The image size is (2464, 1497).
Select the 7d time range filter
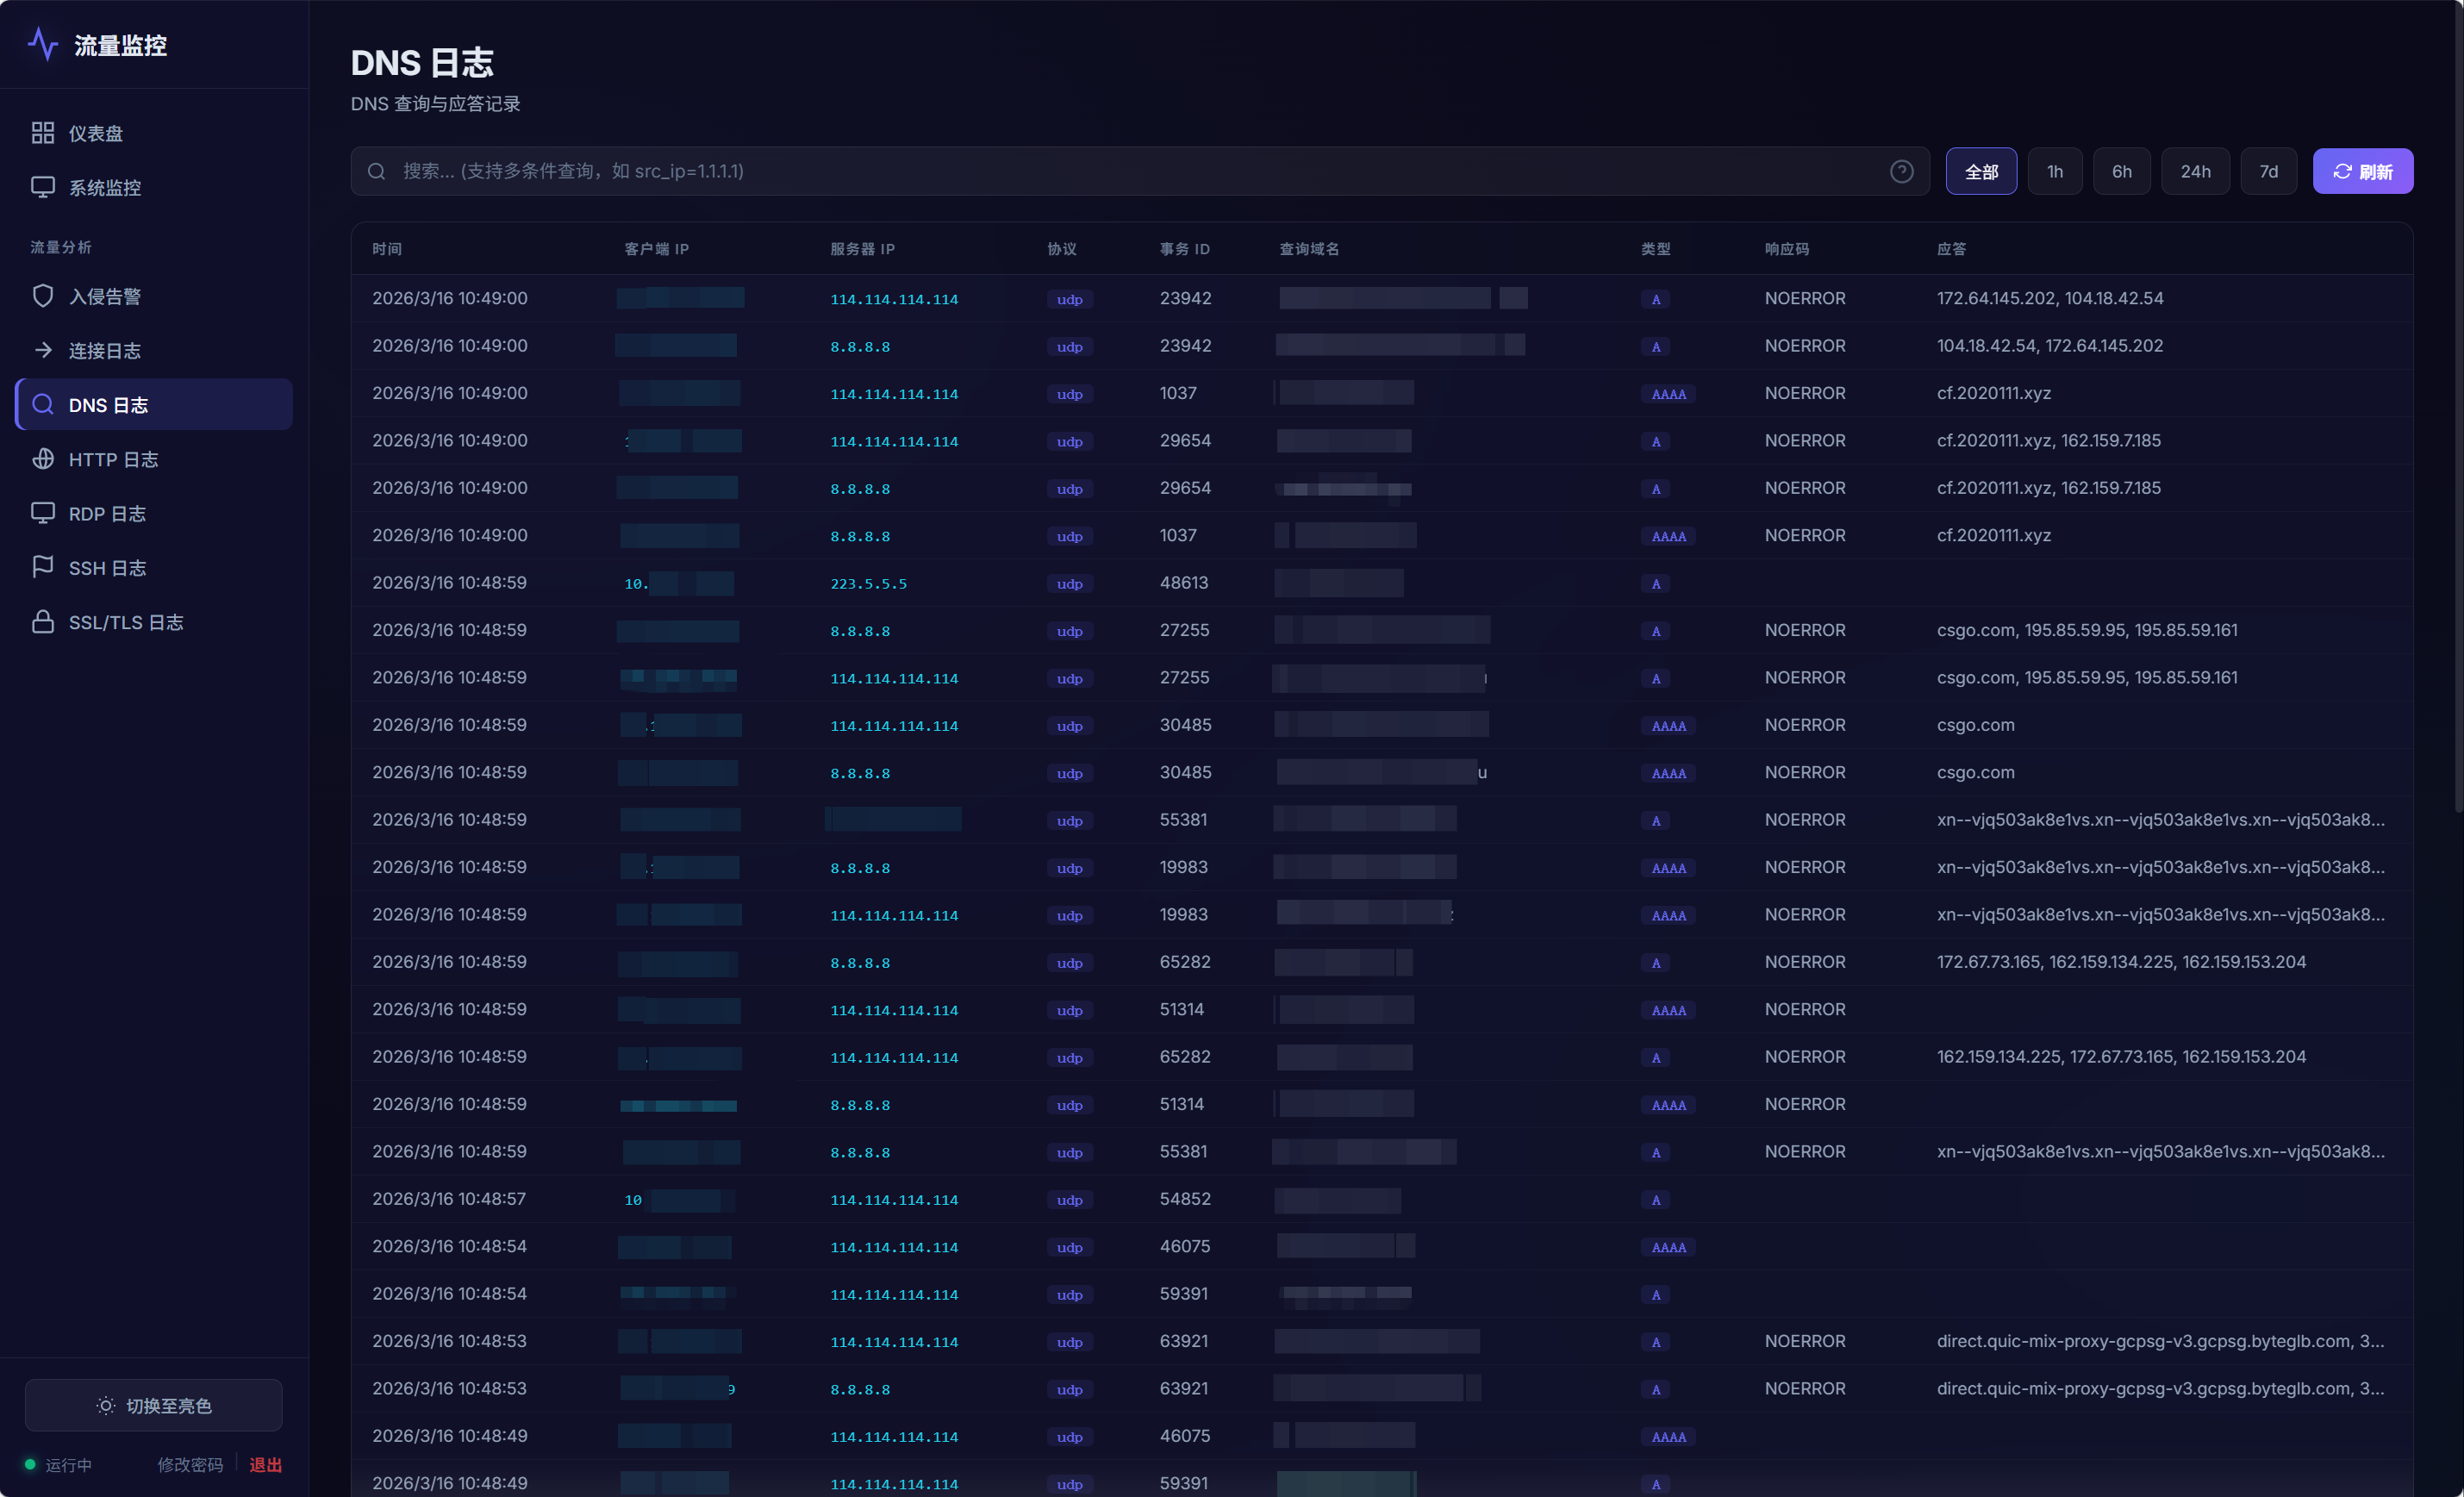pos(2268,171)
